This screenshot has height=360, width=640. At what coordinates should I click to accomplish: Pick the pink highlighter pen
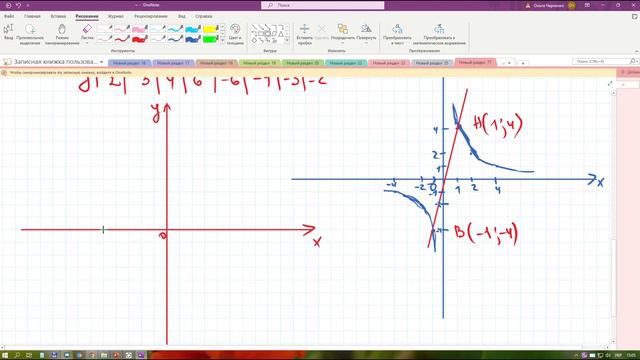pyautogui.click(x=140, y=29)
